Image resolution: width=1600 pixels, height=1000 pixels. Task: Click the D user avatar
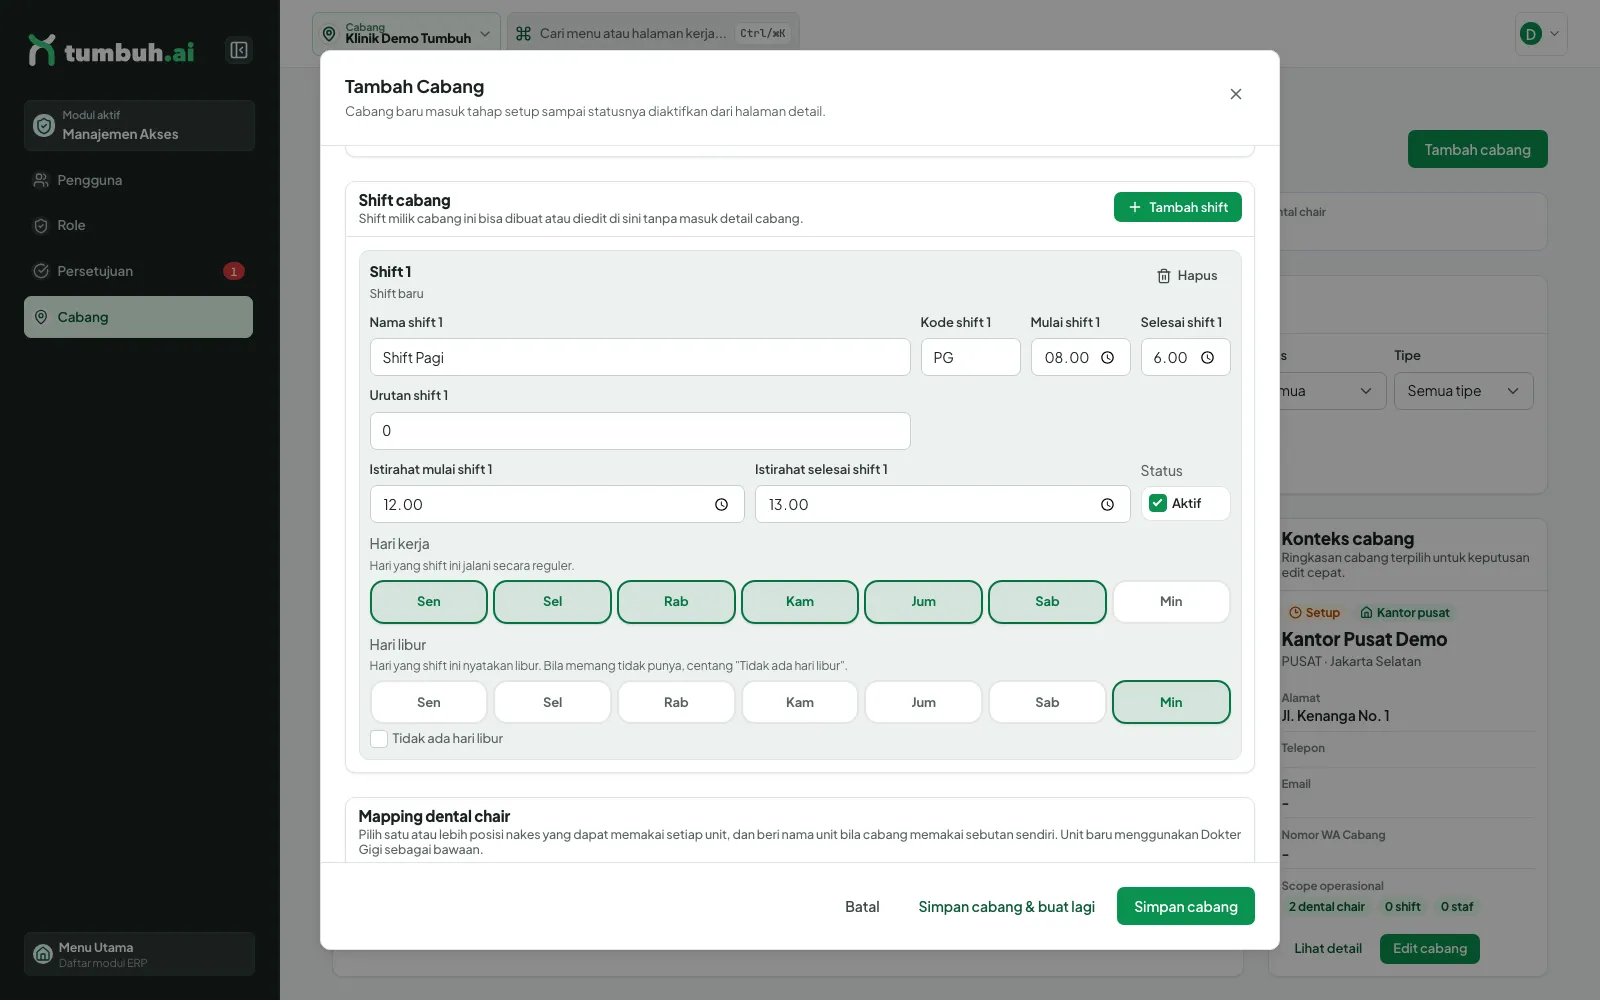click(1530, 34)
